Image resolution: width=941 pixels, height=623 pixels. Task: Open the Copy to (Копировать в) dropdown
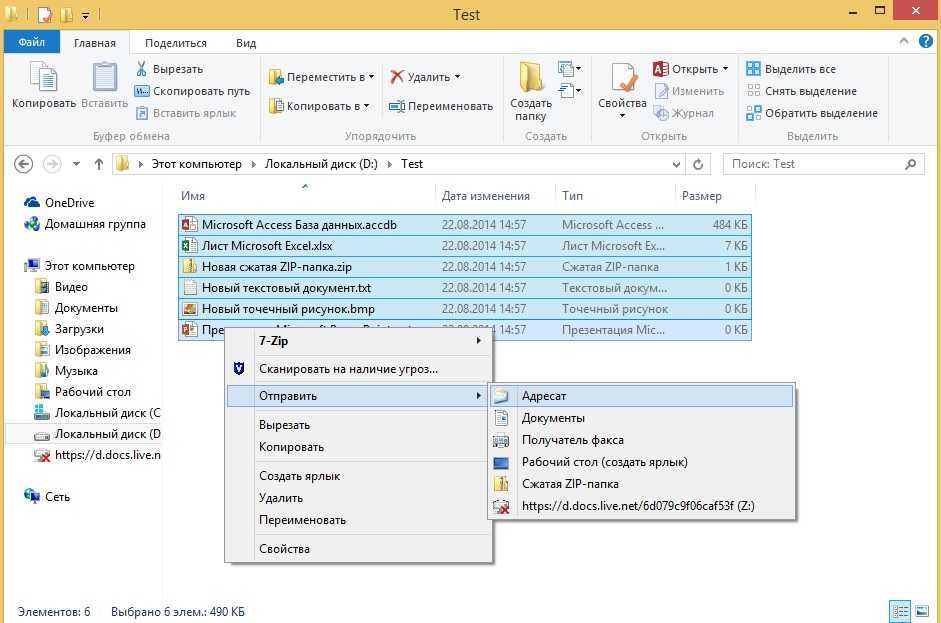319,106
